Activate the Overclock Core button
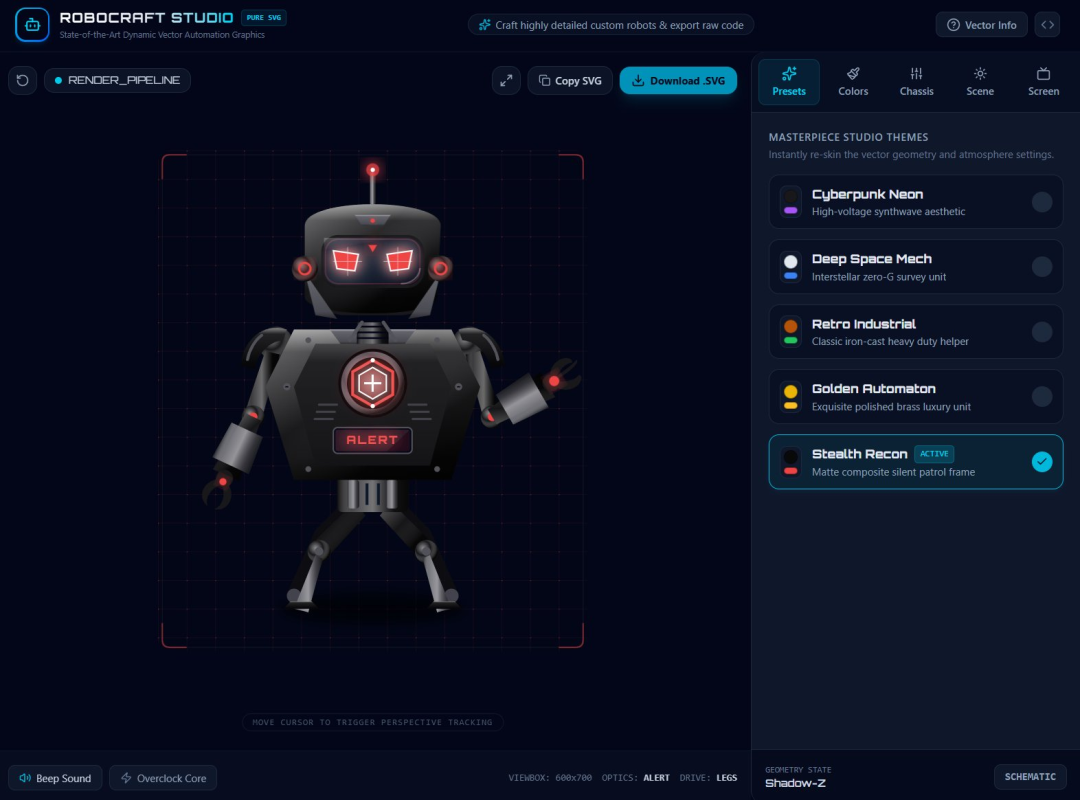Viewport: 1080px width, 800px height. click(x=163, y=778)
